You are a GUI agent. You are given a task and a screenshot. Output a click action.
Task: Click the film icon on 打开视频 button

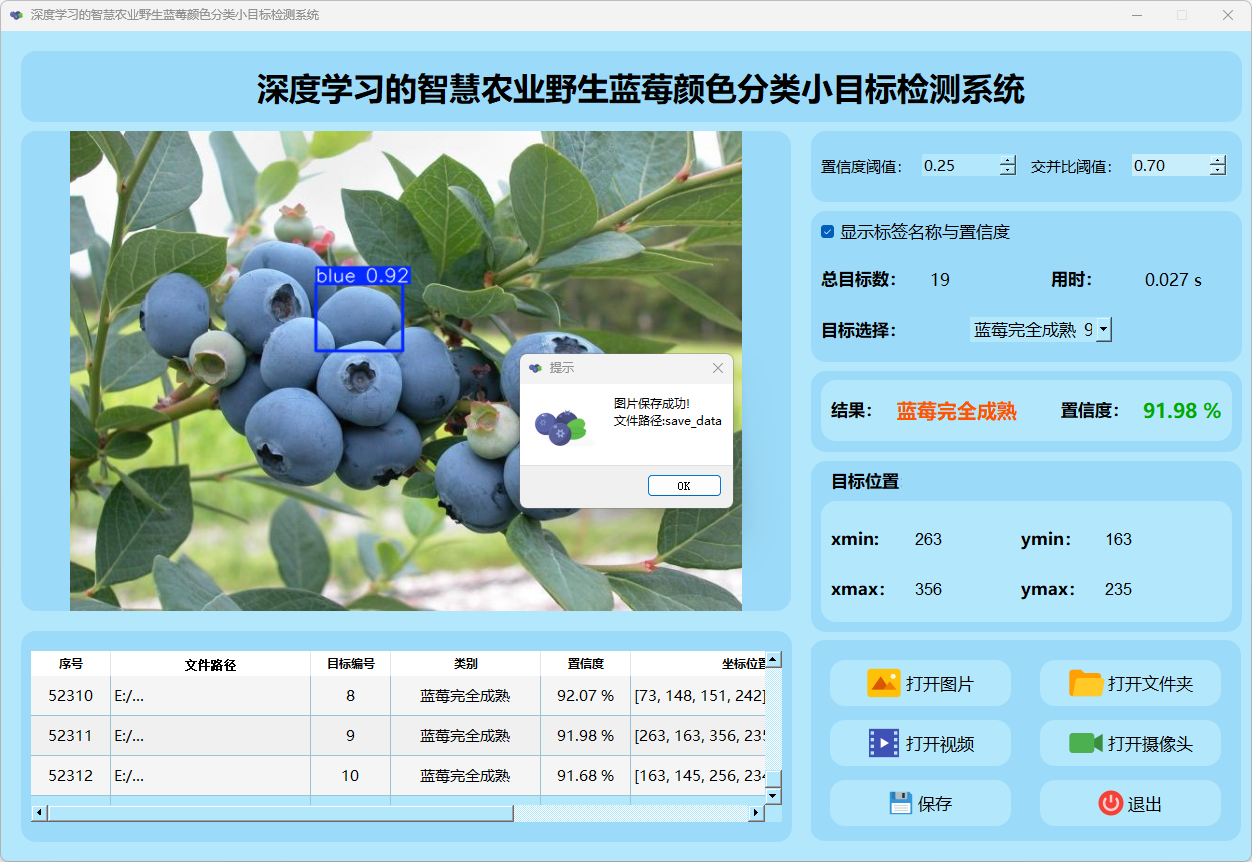click(884, 743)
